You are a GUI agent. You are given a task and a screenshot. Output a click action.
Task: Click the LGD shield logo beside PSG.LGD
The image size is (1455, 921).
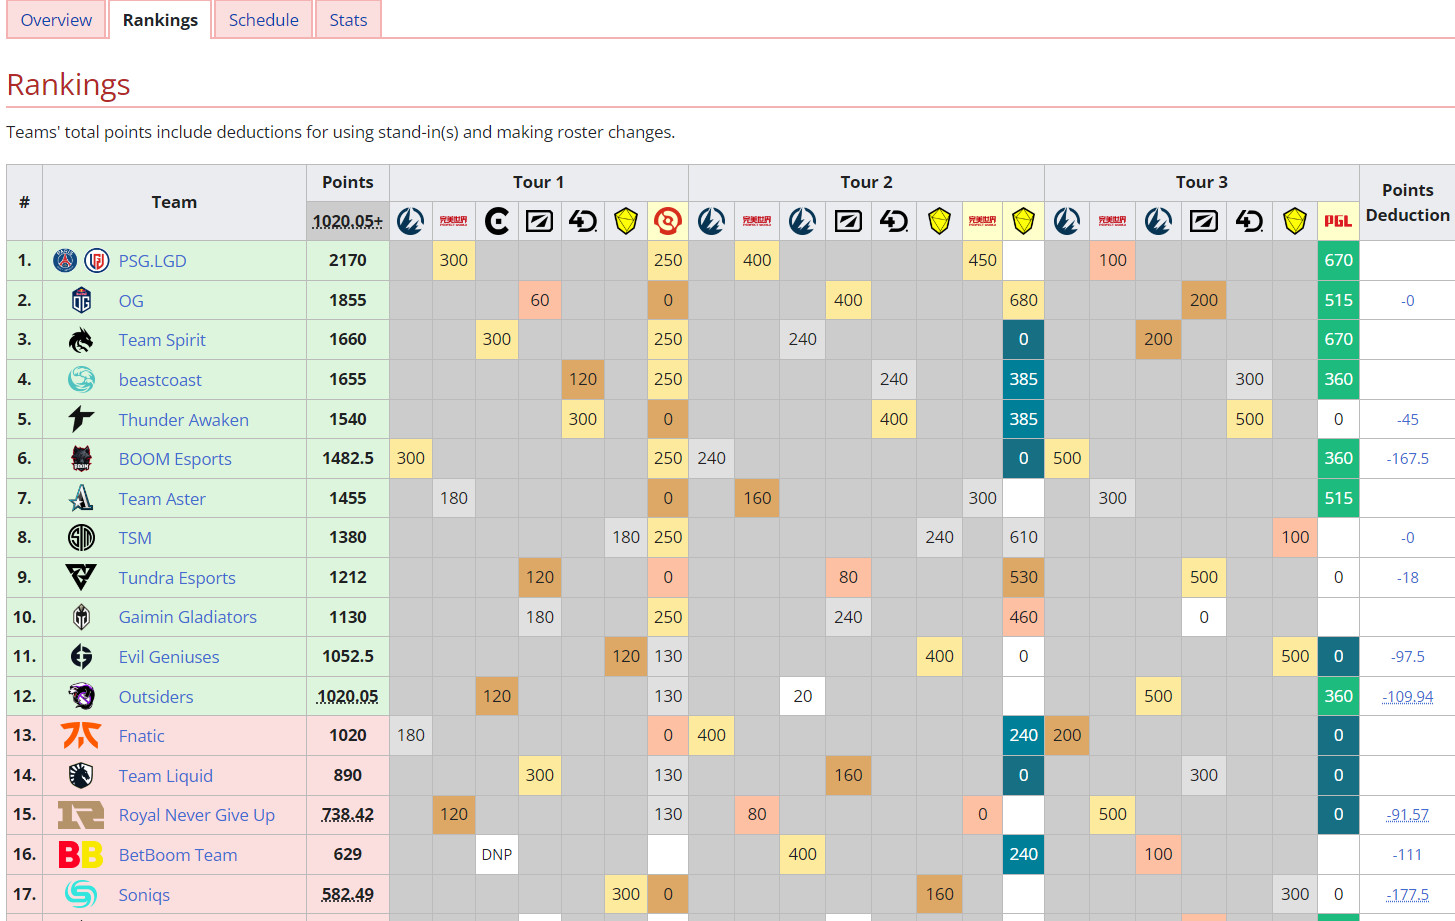(97, 261)
